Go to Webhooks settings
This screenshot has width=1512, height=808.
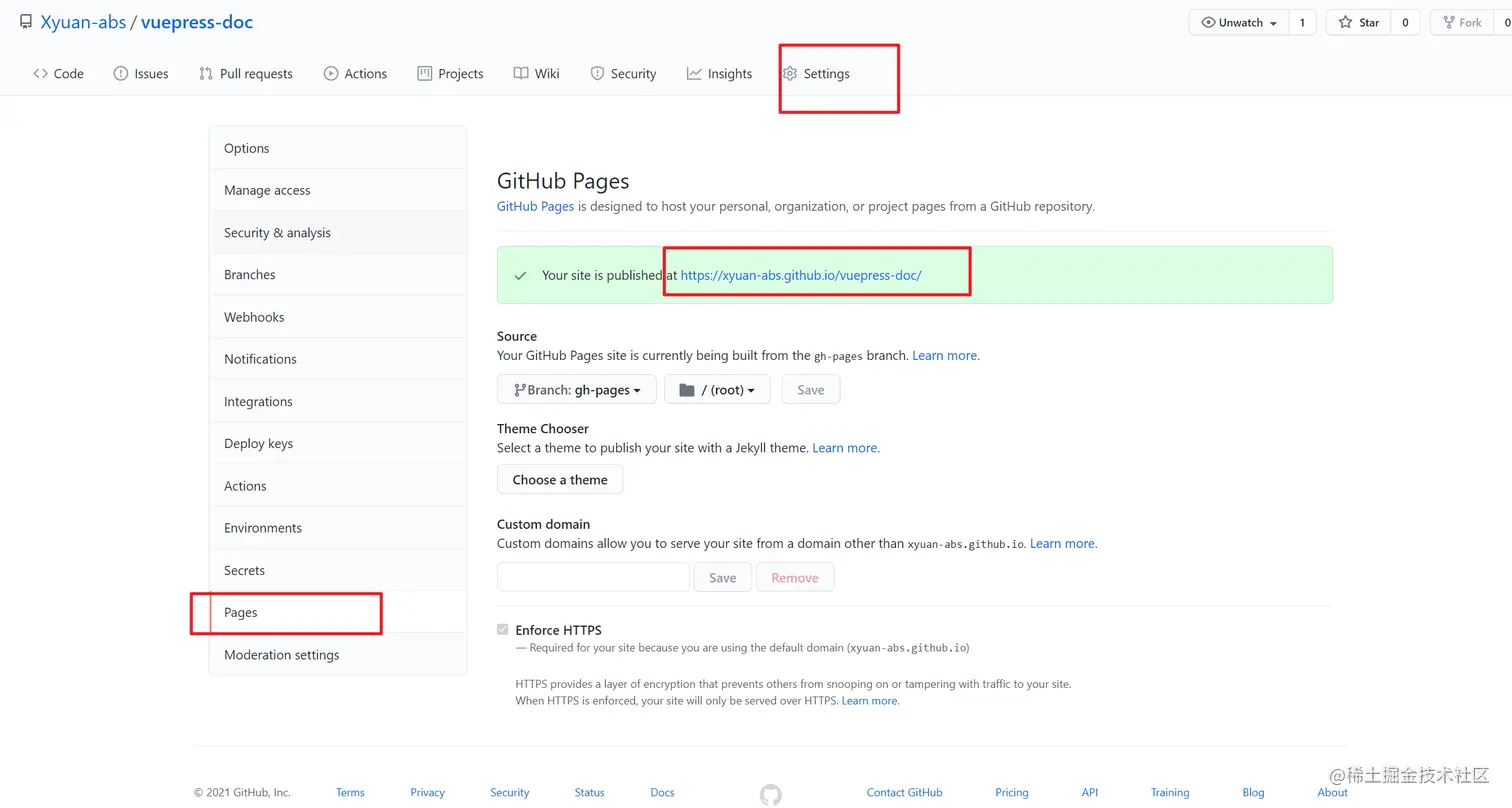click(x=338, y=317)
